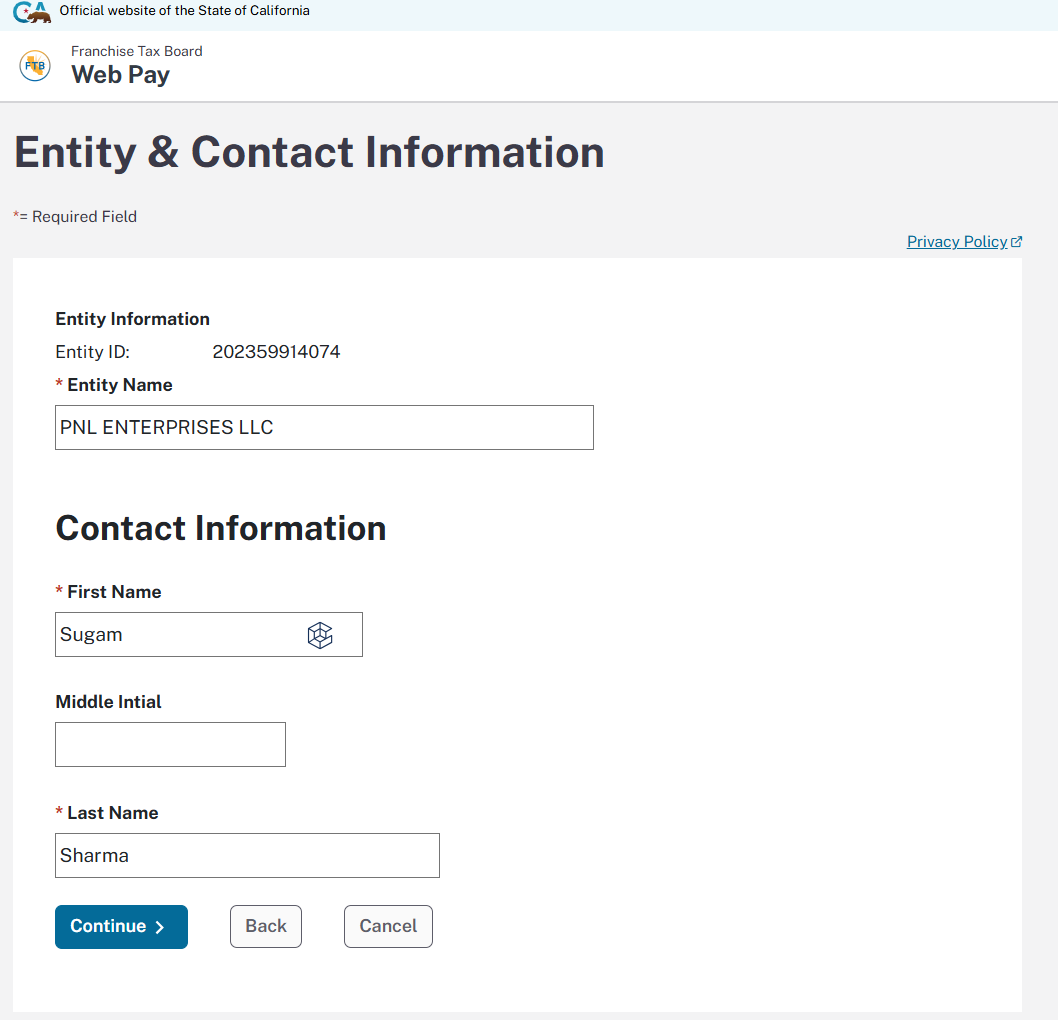This screenshot has width=1058, height=1020.
Task: Click the Official website of California text
Action: point(184,11)
